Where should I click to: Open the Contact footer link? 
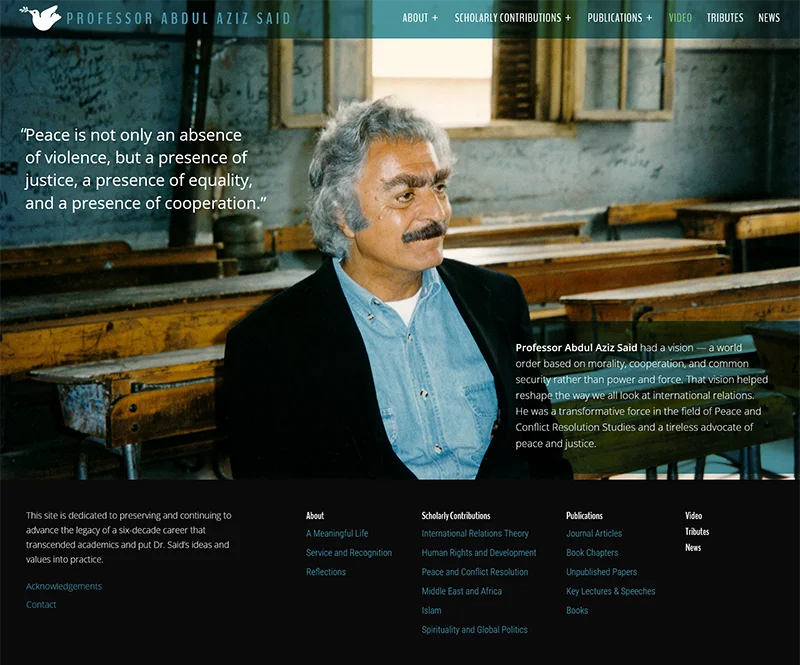click(x=41, y=605)
